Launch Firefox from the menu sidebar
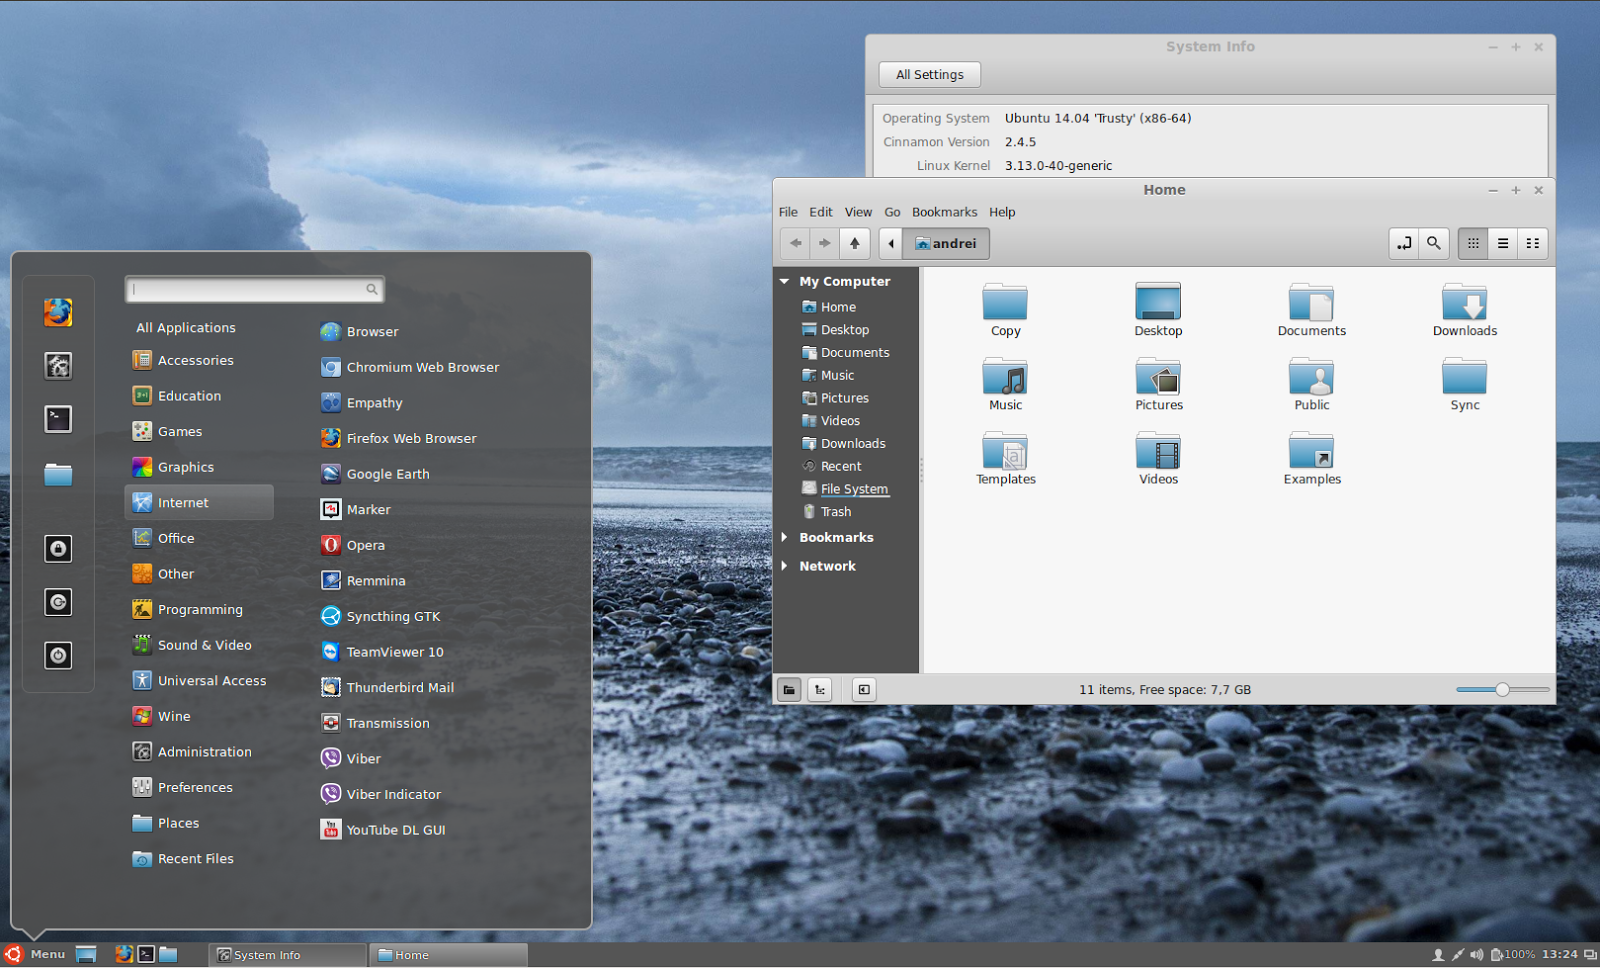The width and height of the screenshot is (1600, 968). (x=58, y=312)
